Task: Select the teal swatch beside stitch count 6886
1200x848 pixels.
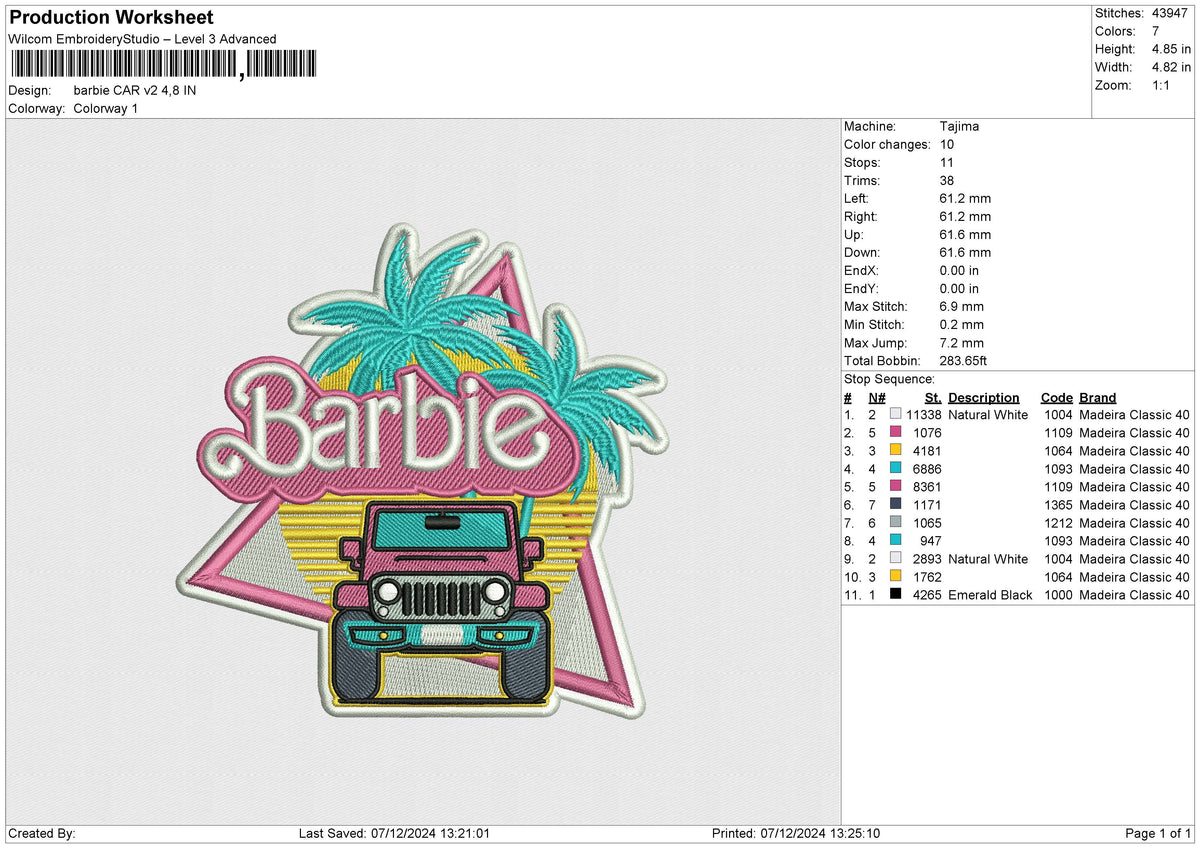Action: tap(895, 468)
